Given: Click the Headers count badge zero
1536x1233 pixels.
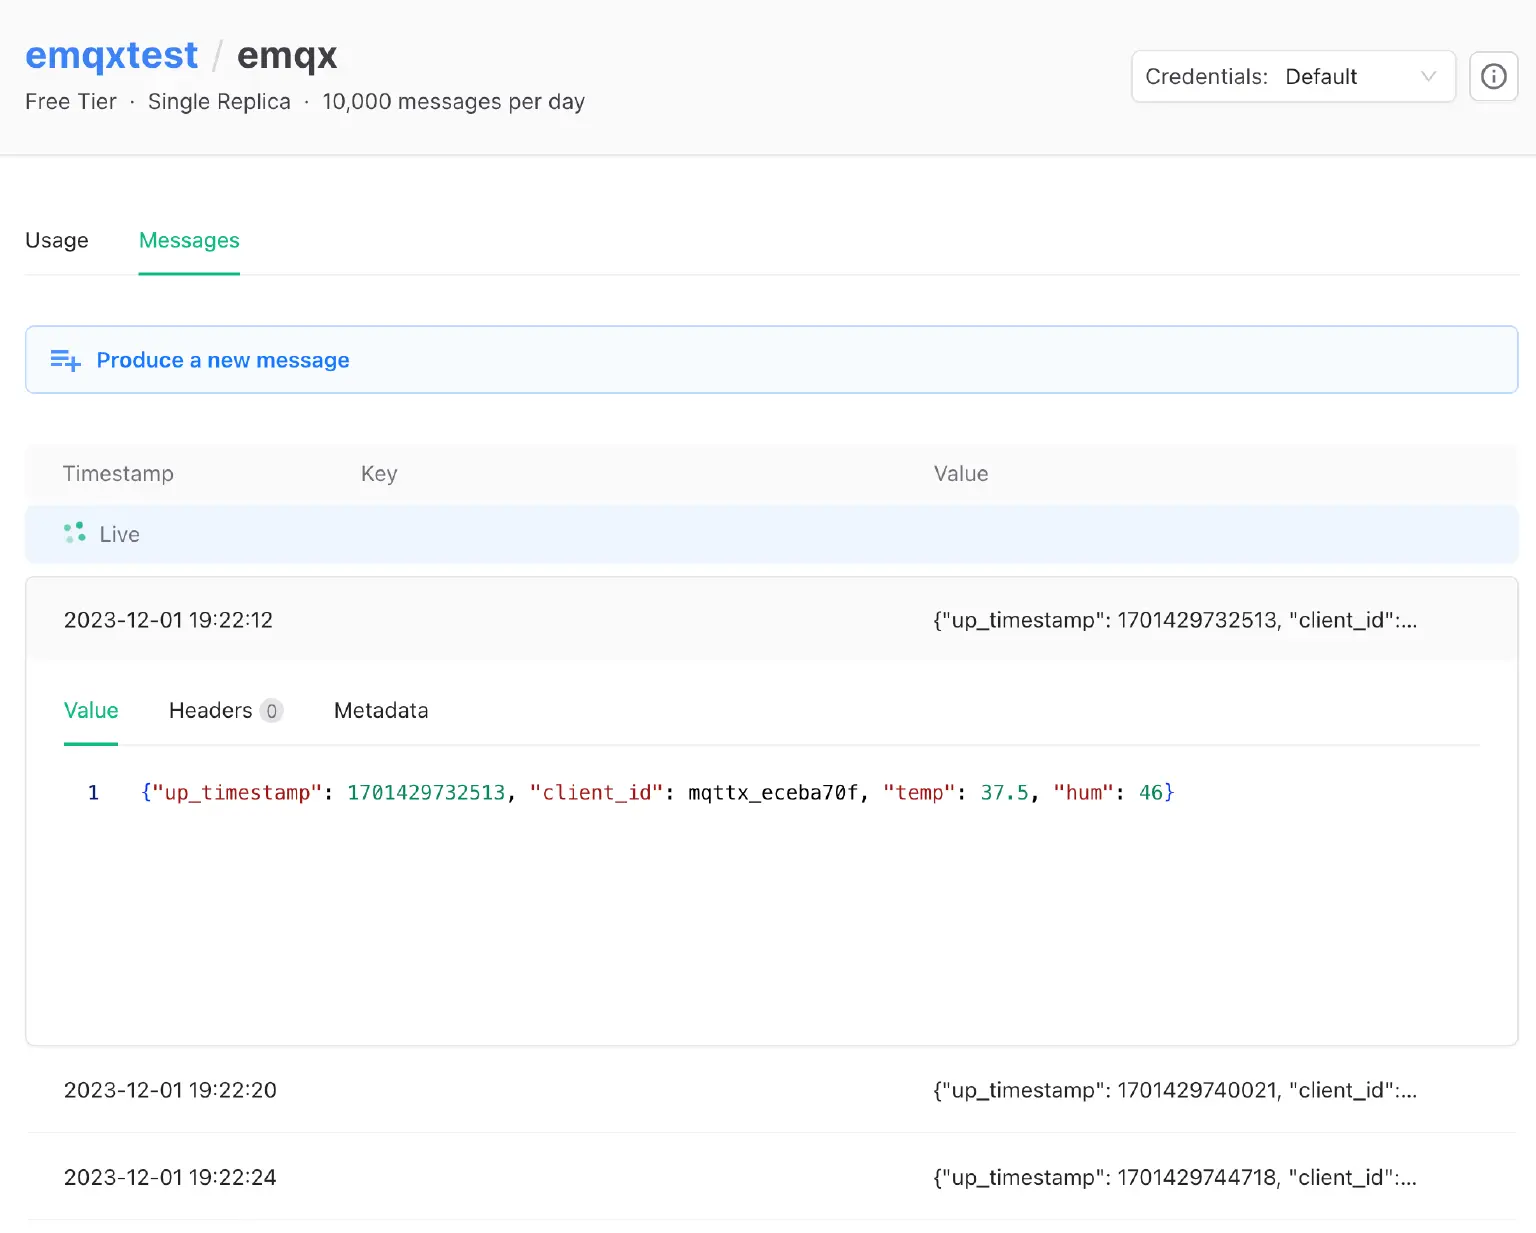Looking at the screenshot, I should click(272, 711).
